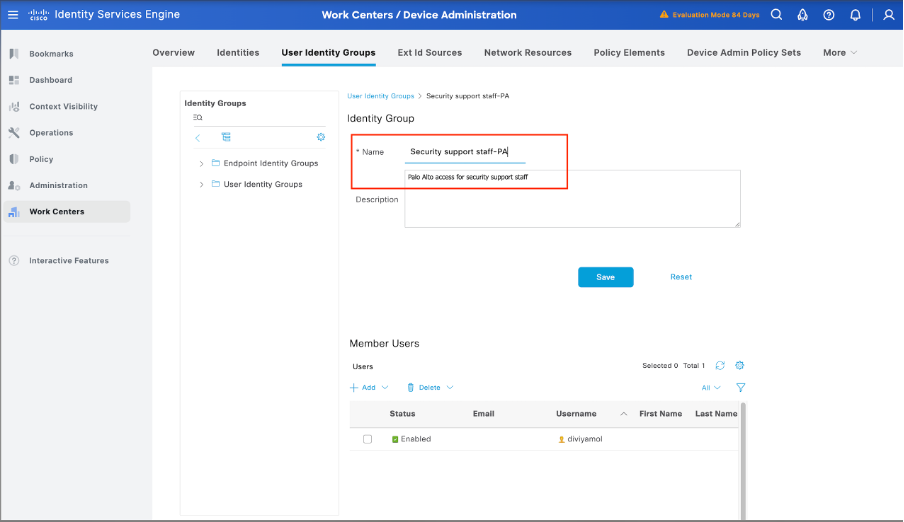Click the Identity Groups search icon
Screen dimensions: 904x522
[x=198, y=117]
